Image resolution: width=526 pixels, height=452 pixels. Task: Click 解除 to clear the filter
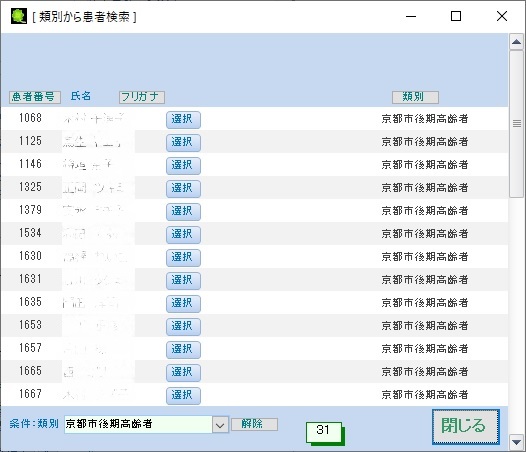pos(254,424)
